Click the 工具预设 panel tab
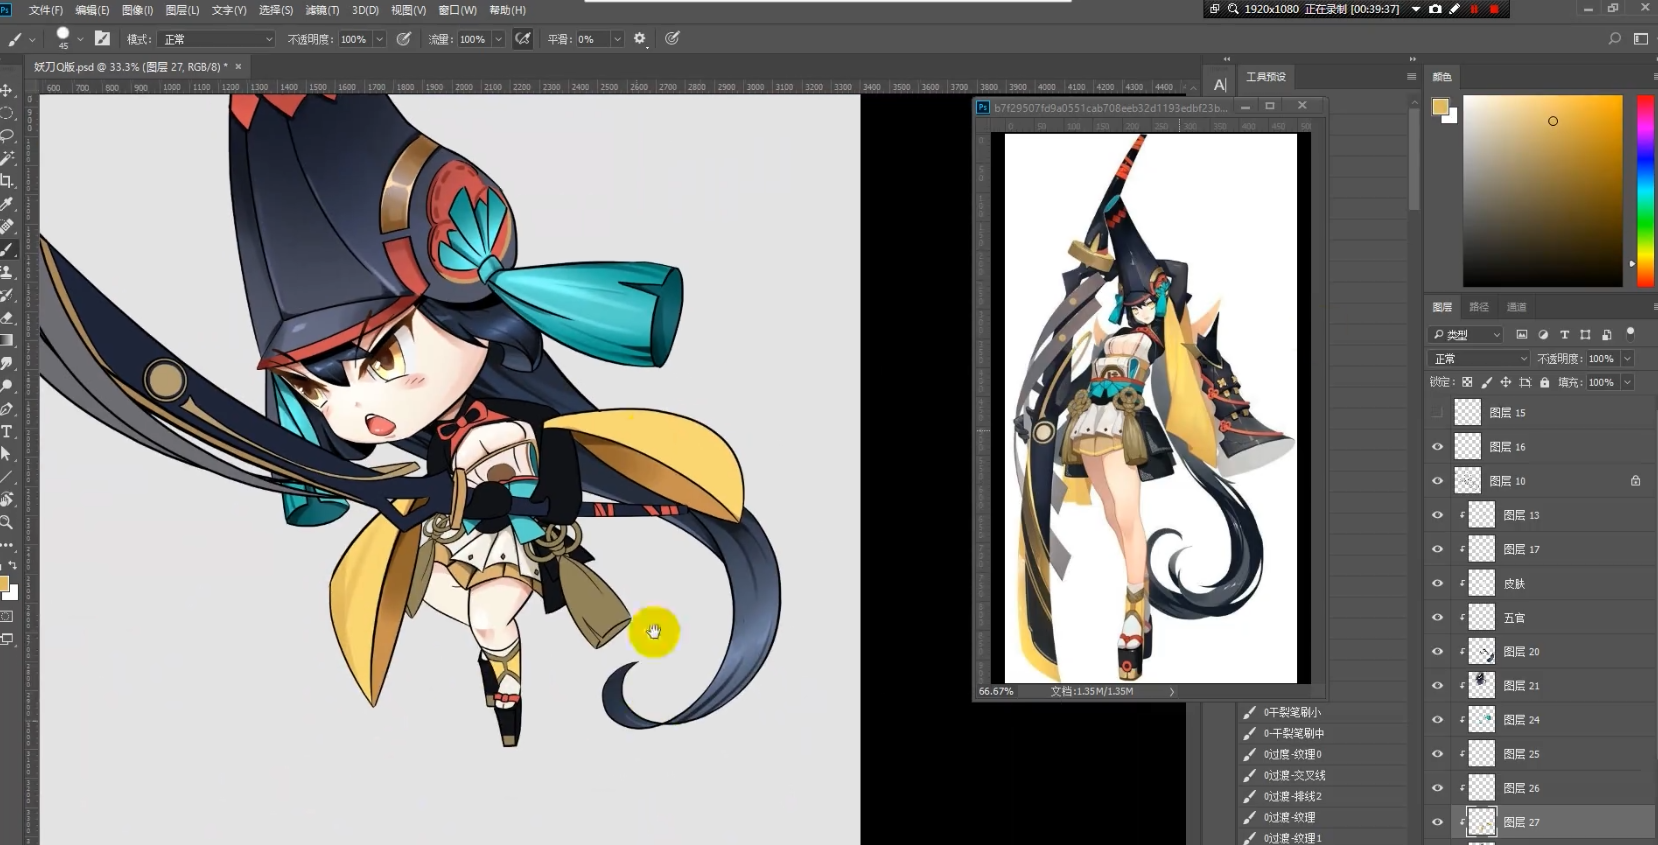1658x845 pixels. point(1266,77)
